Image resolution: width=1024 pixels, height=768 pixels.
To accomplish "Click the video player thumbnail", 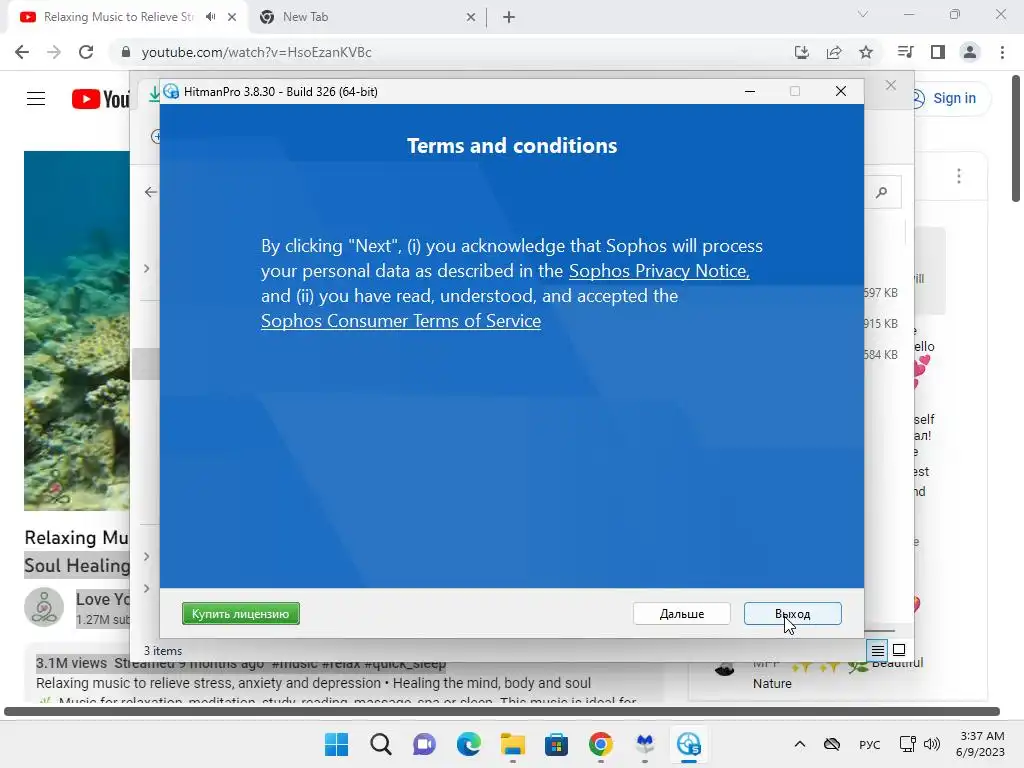I will (x=76, y=330).
